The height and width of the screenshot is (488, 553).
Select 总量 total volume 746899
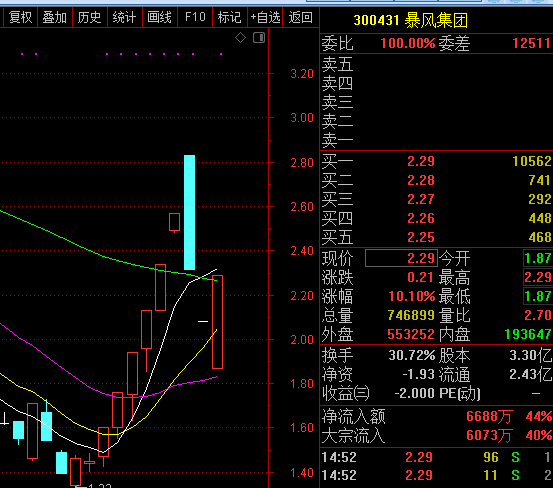coord(411,315)
